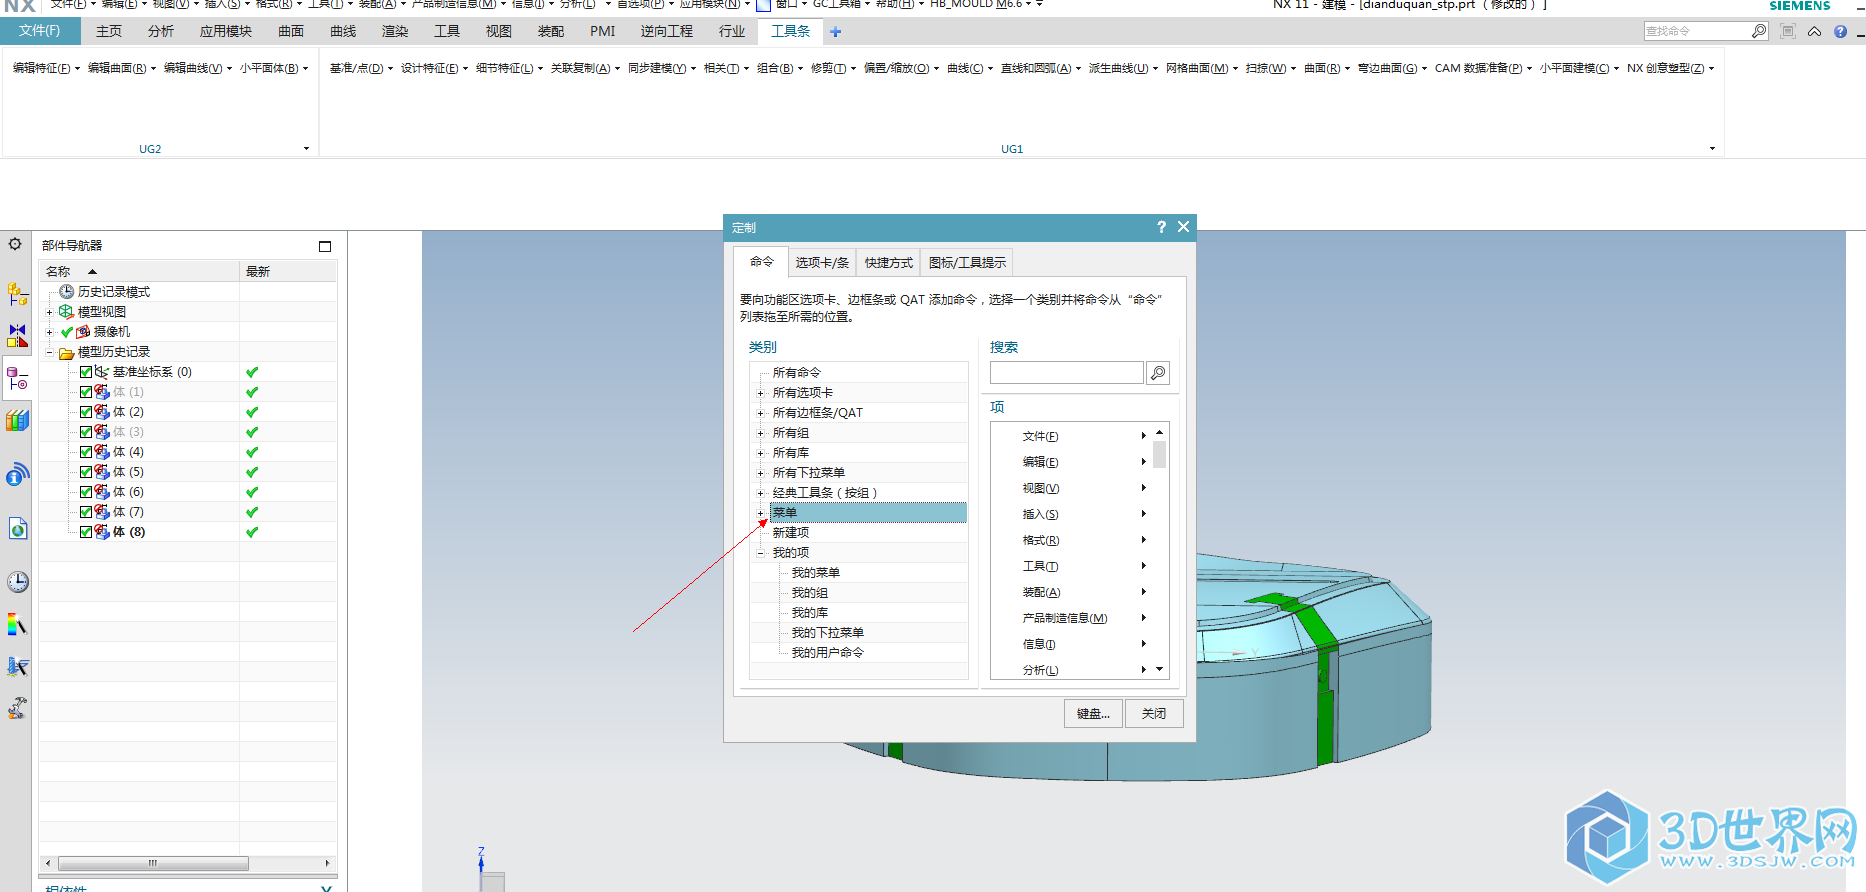Toggle checkbox for 体 (3)
This screenshot has height=892, width=1866.
coord(86,432)
